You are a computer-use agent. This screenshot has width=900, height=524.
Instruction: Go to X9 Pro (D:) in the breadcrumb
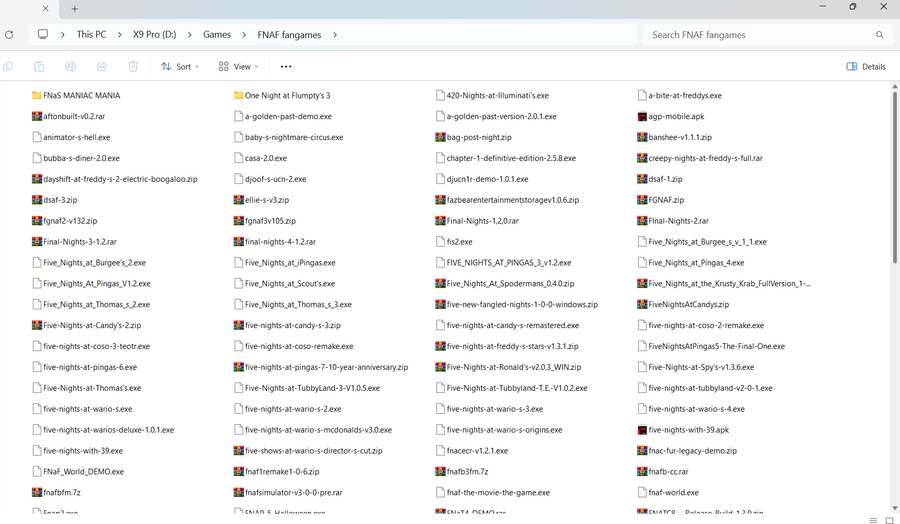154,34
